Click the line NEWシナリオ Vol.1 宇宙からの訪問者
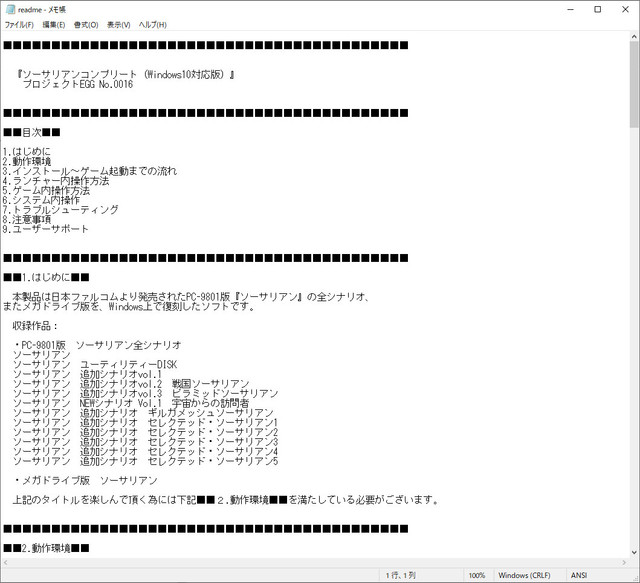This screenshot has width=640, height=583. click(x=131, y=403)
